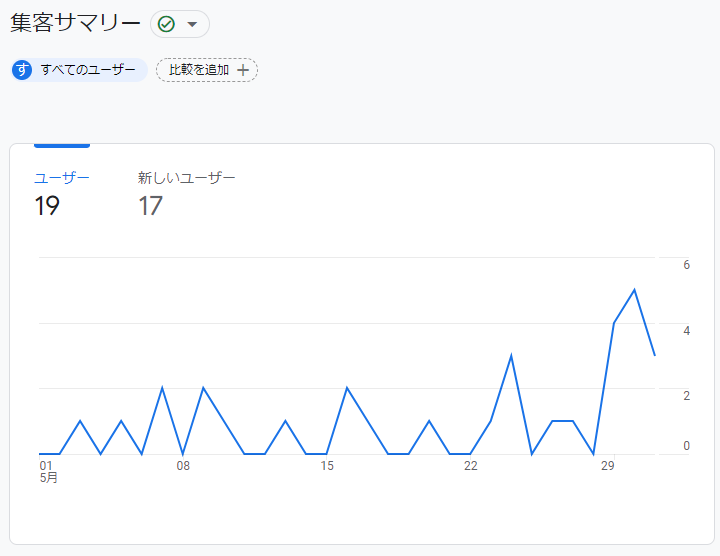Click the plus icon in 比較を追加
720x556 pixels.
point(242,70)
